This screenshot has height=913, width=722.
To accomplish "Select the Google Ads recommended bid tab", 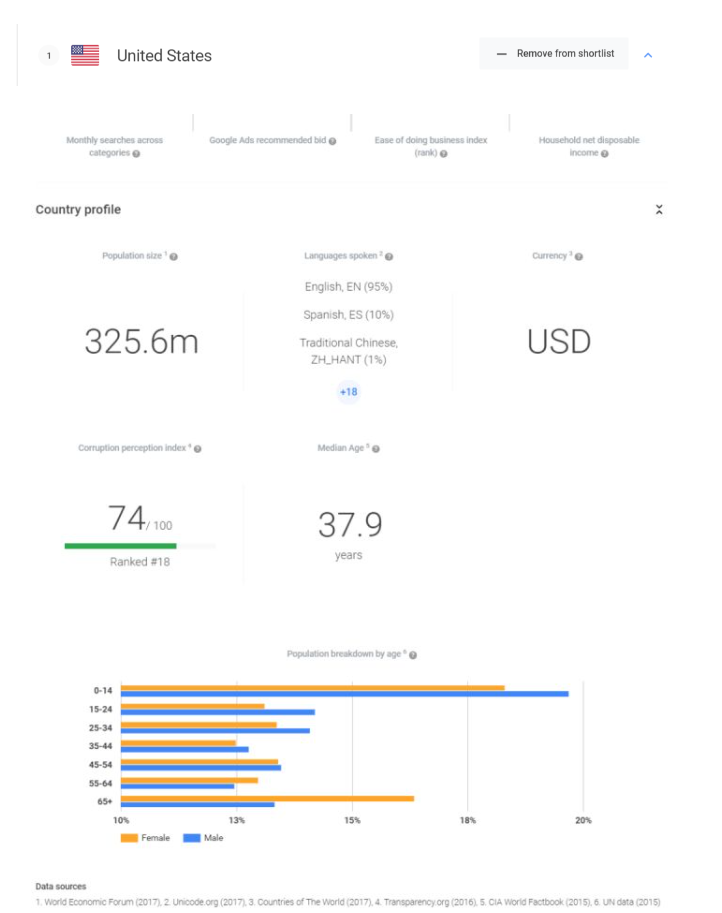I will [x=272, y=140].
